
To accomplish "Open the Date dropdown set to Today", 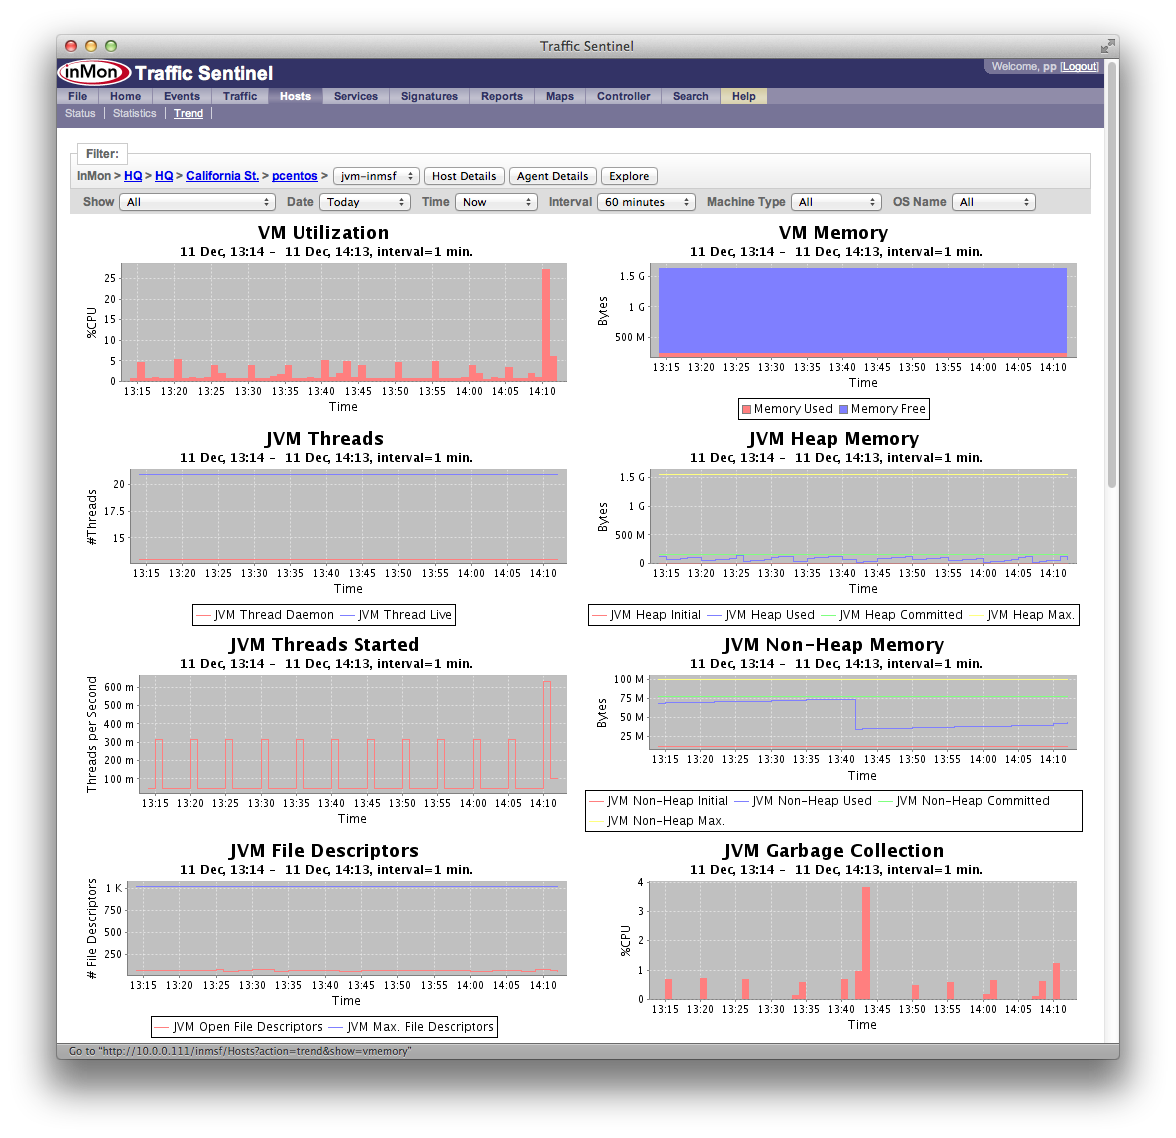I will (x=364, y=202).
